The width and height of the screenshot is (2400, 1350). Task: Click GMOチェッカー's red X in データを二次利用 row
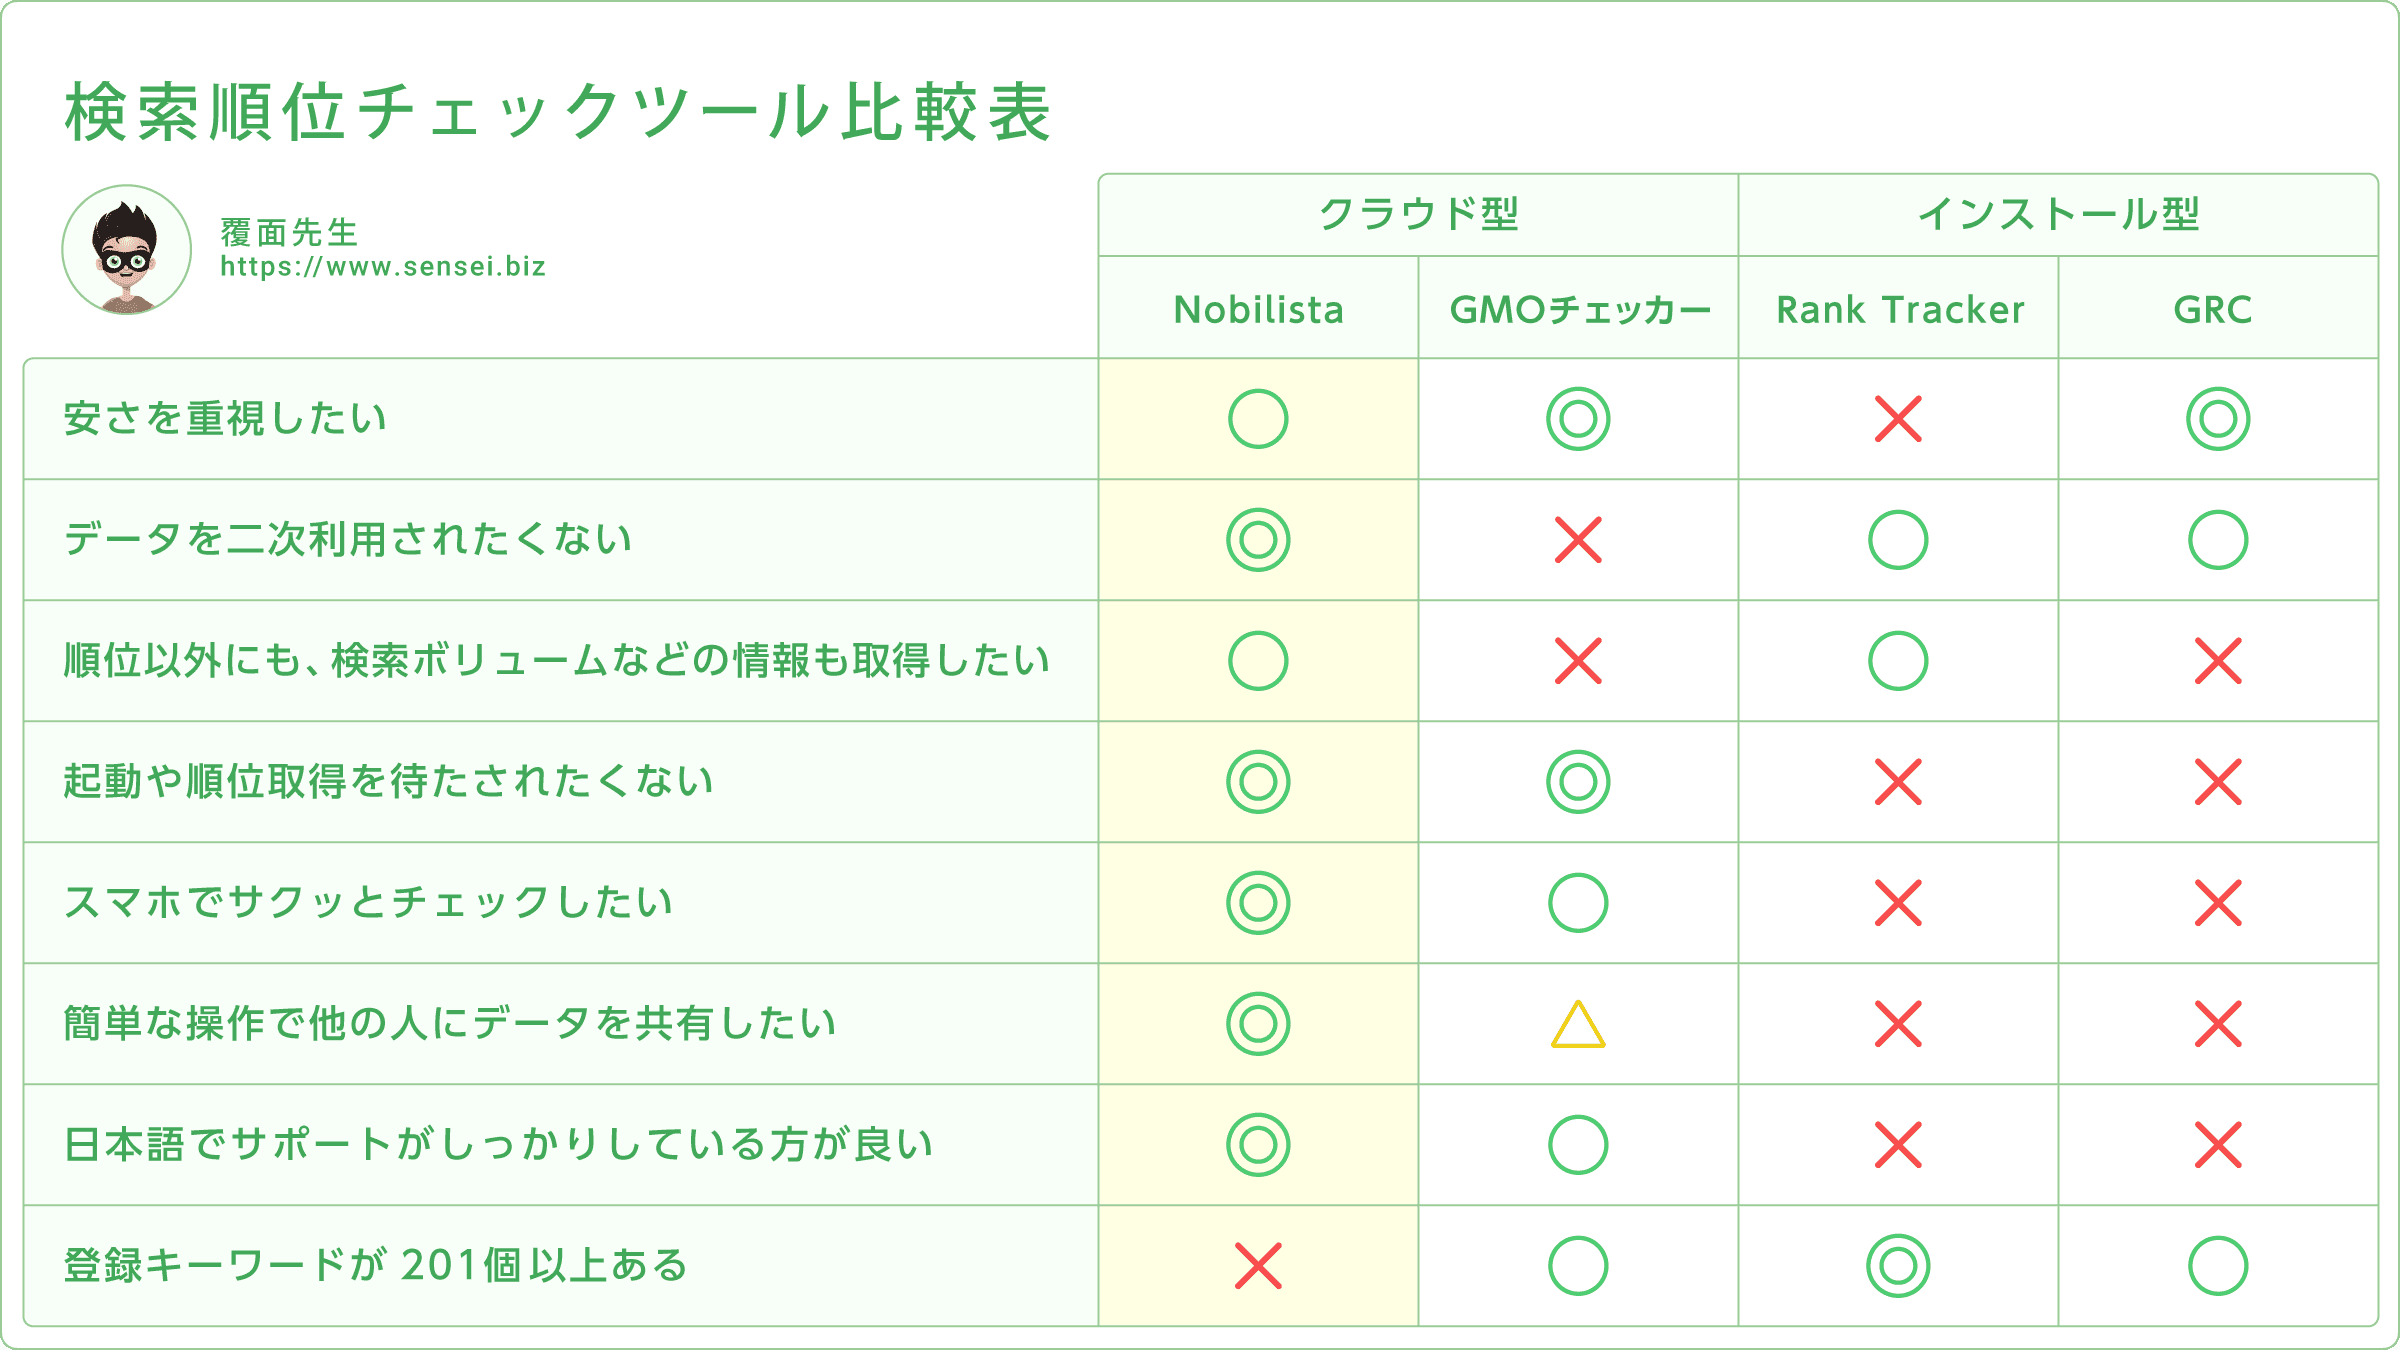[1578, 540]
